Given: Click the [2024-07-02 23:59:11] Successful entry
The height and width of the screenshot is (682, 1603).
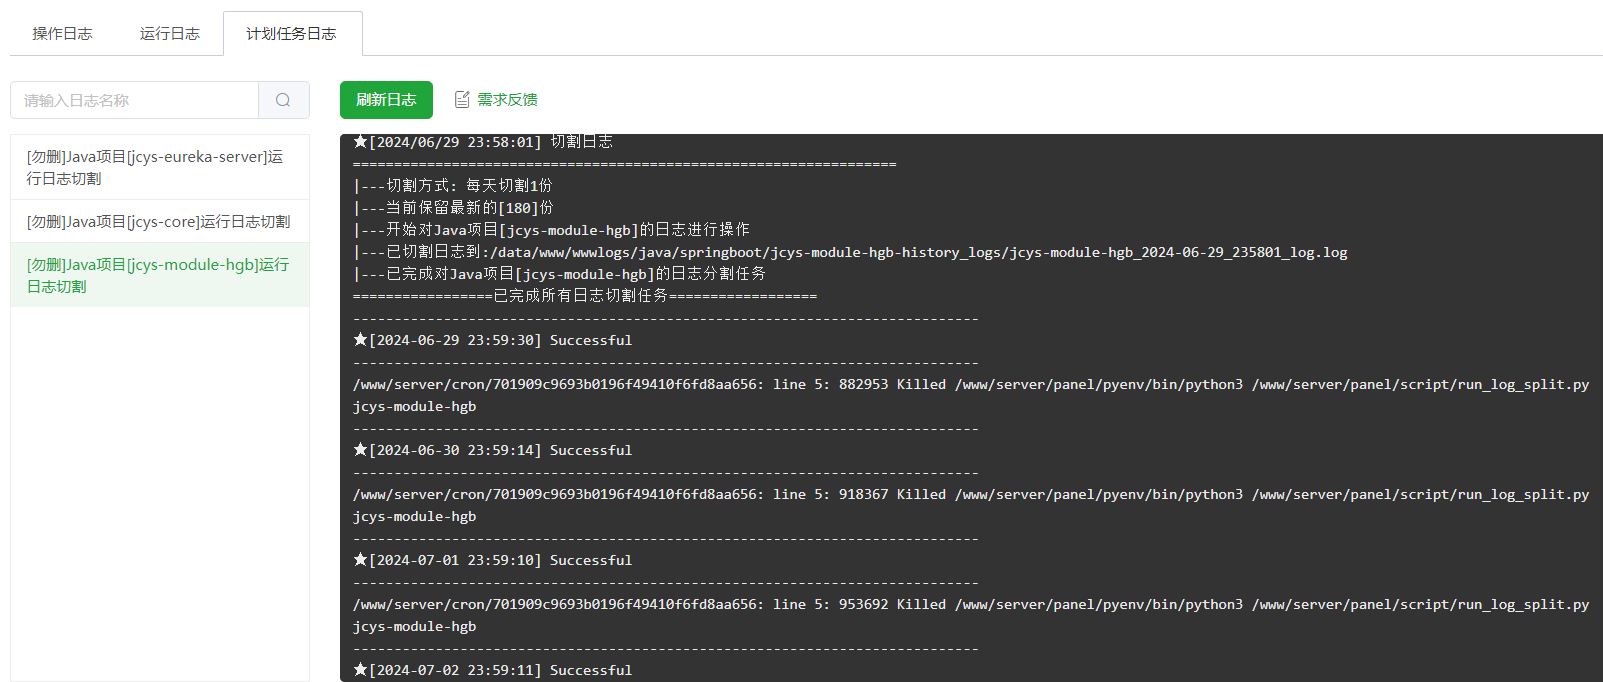Looking at the screenshot, I should tap(492, 670).
